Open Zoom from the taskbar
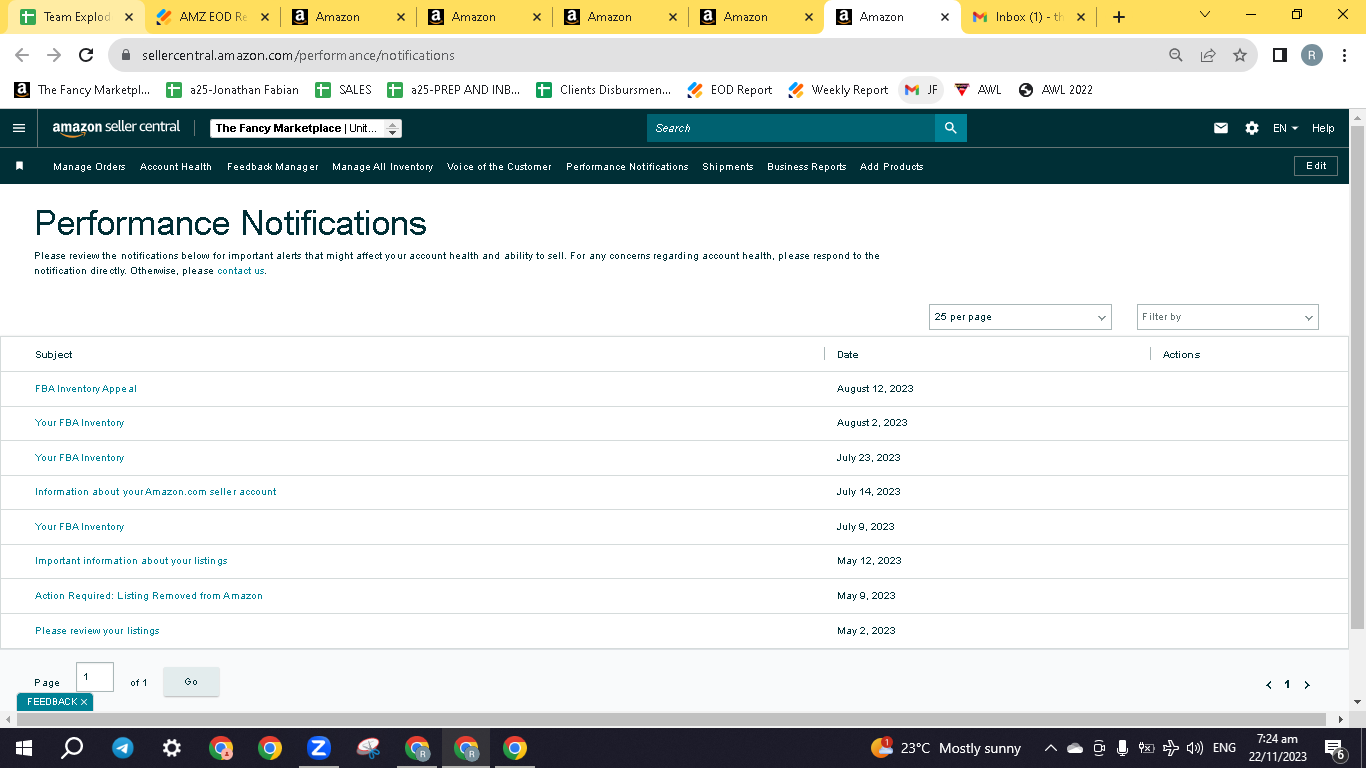Image resolution: width=1366 pixels, height=768 pixels. tap(319, 748)
